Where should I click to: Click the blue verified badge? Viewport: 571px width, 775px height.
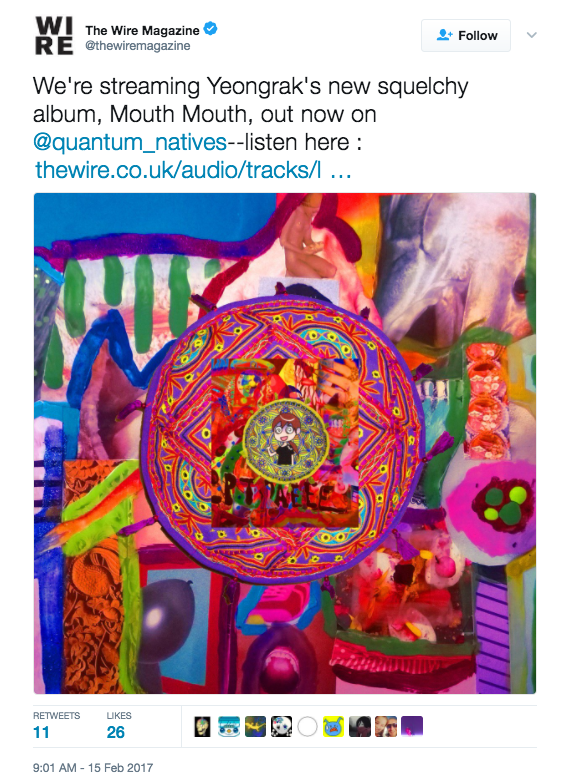[x=211, y=29]
